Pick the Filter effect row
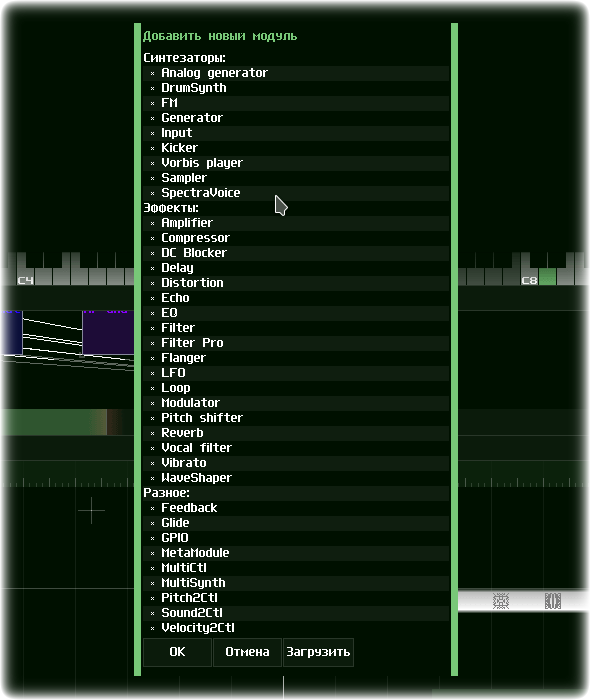590x700 pixels. pyautogui.click(x=296, y=328)
